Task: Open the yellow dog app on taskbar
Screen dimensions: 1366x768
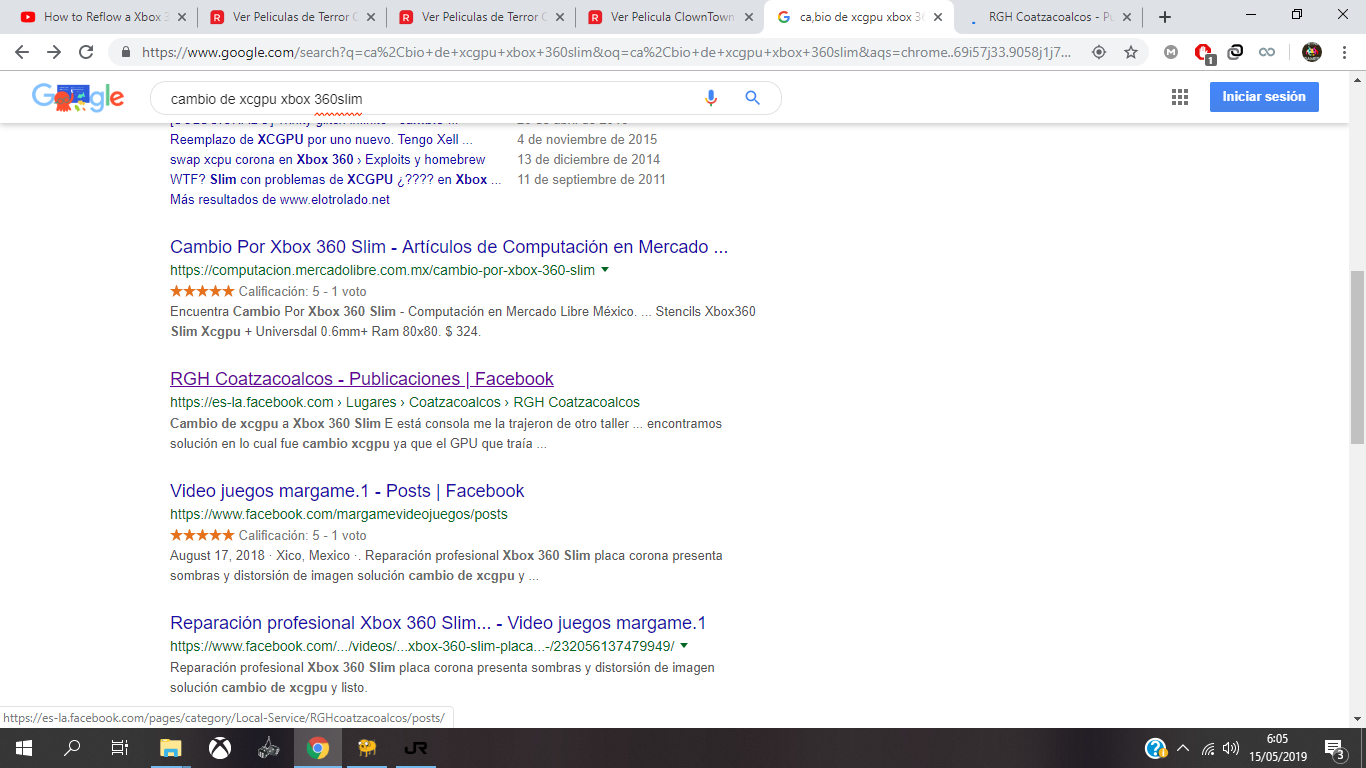Action: pyautogui.click(x=367, y=748)
